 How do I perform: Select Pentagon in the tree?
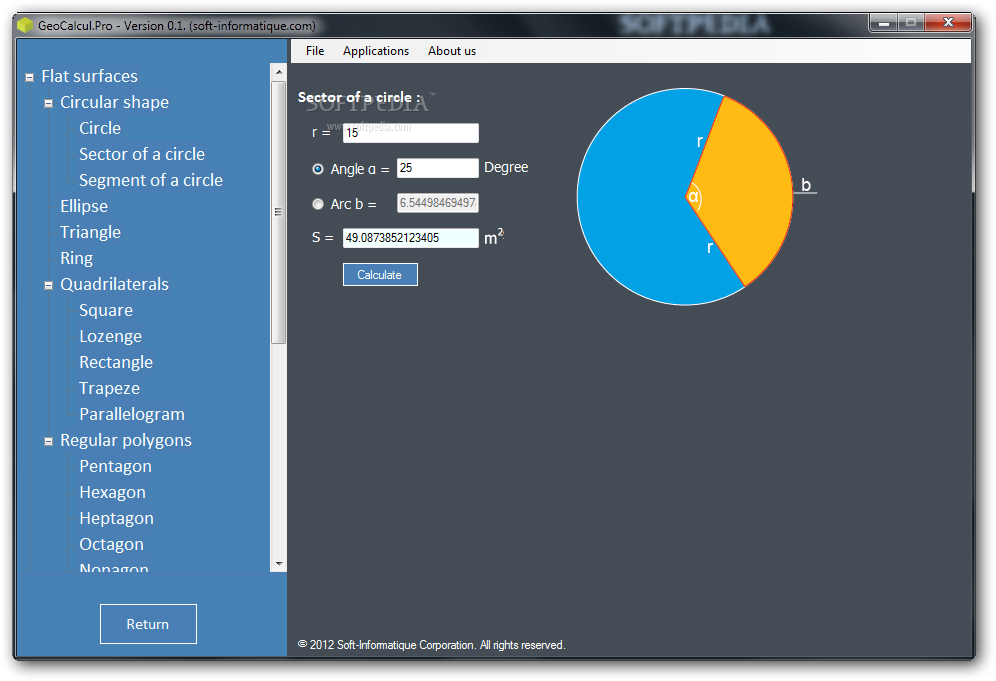click(115, 467)
